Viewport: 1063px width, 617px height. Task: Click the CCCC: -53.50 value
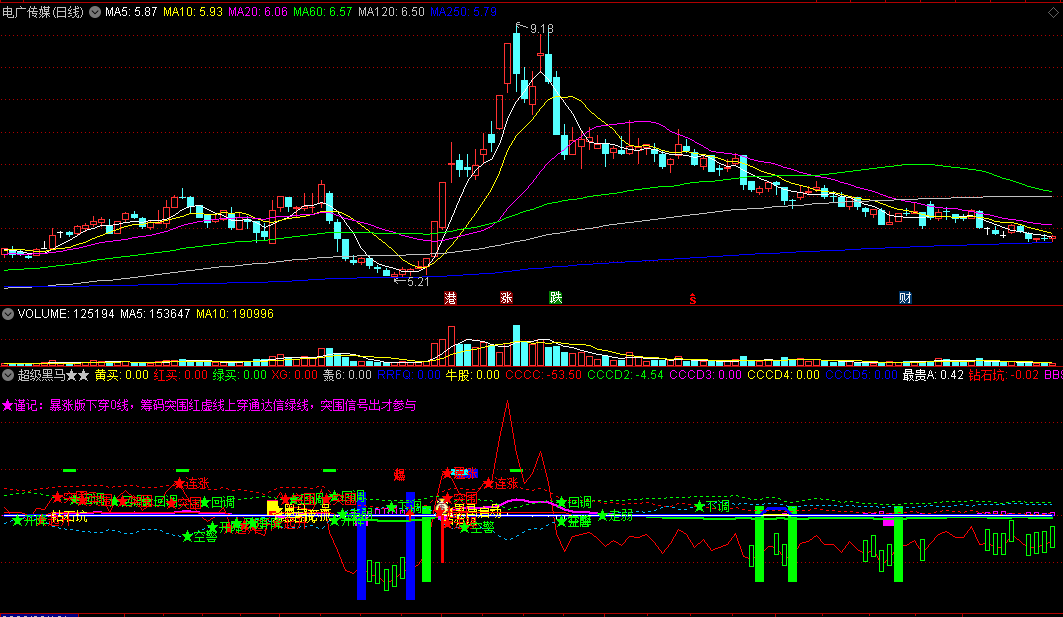[543, 375]
